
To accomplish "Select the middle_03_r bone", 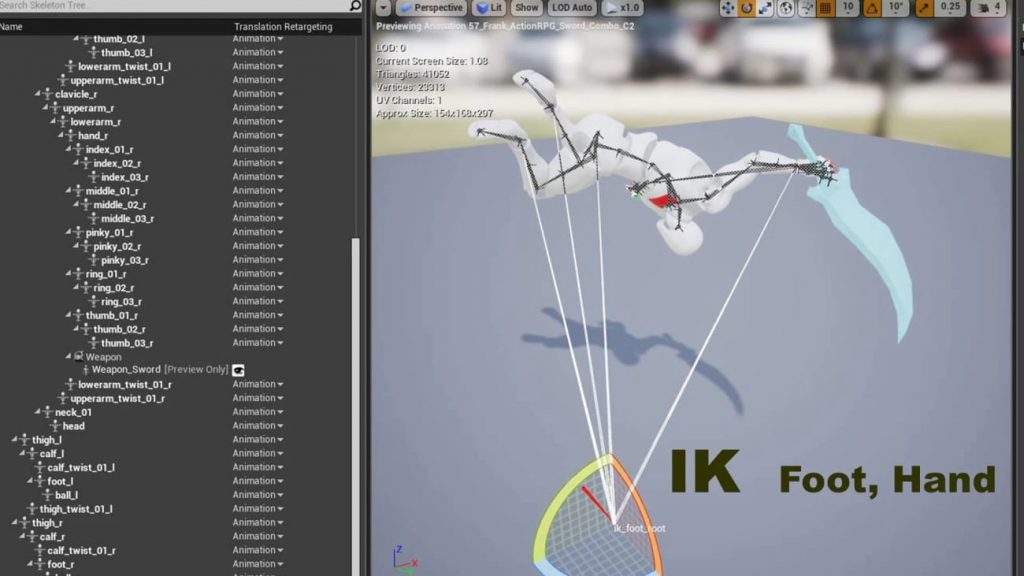I will click(x=127, y=219).
